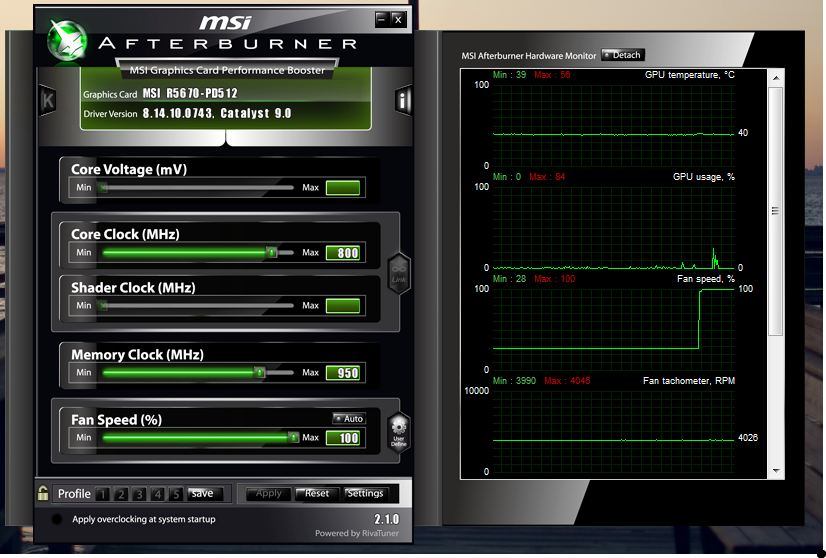Edit the Memory Clock value field 950
The image size is (826, 558).
pos(343,373)
